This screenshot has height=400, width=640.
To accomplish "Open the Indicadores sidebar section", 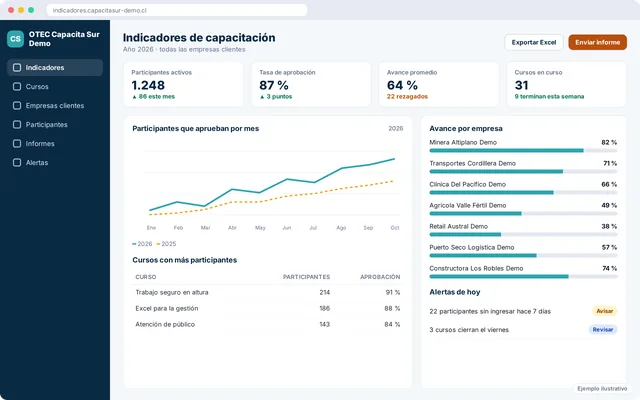I will coord(55,67).
